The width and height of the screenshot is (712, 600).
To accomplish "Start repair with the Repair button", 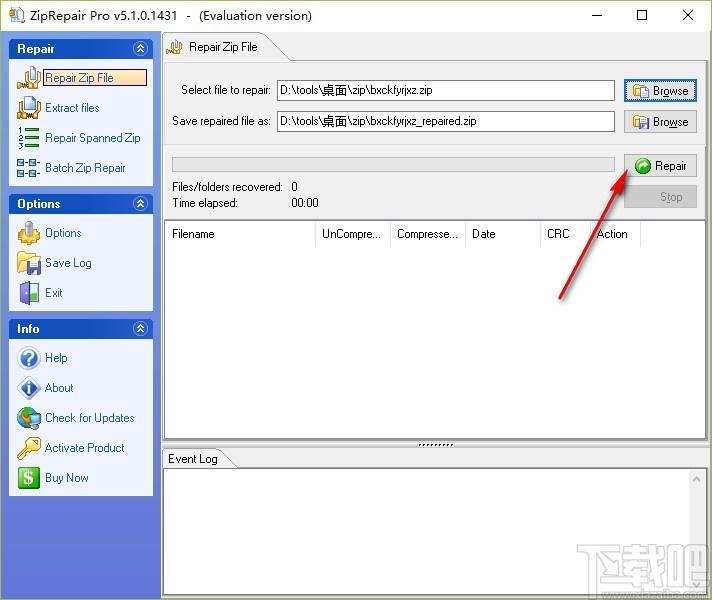I will [x=660, y=166].
